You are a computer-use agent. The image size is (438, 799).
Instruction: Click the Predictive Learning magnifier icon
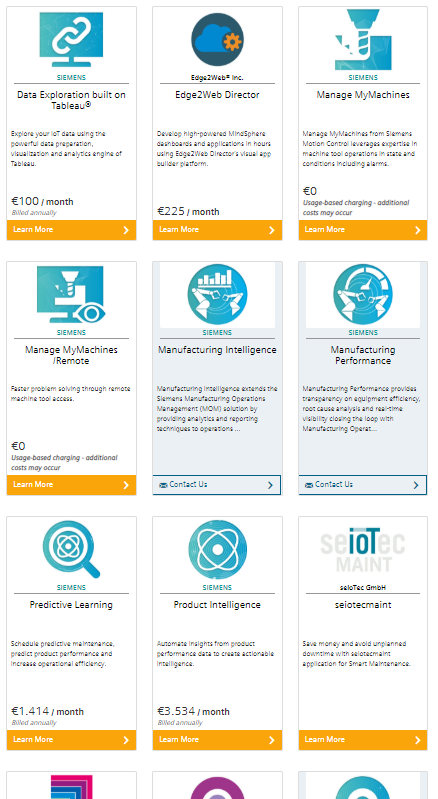point(71,550)
